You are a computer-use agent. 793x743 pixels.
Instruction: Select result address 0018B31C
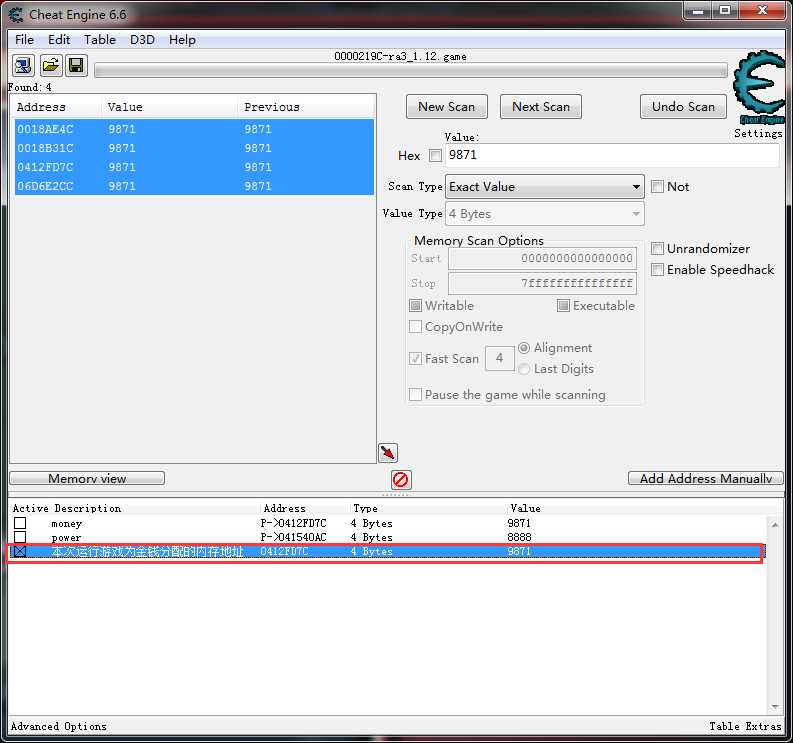[45, 148]
